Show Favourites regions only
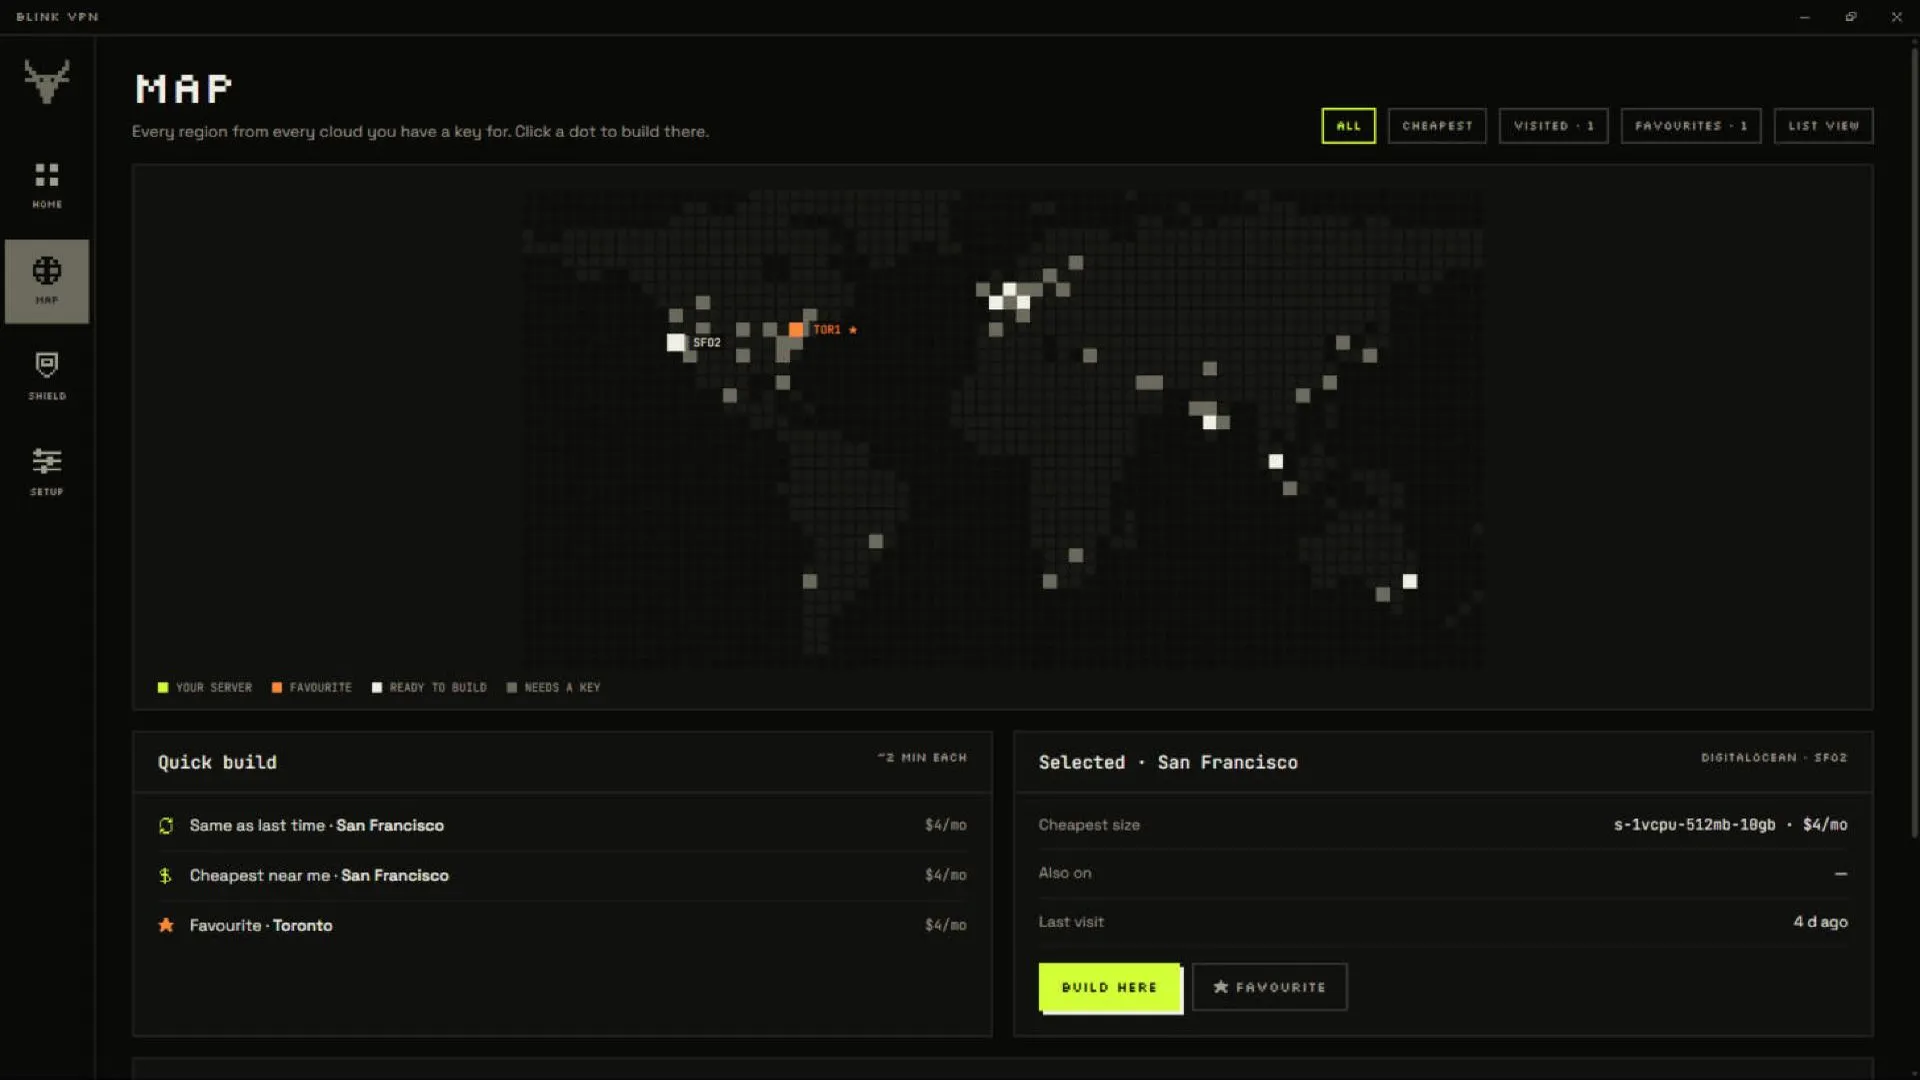The width and height of the screenshot is (1920, 1080). (1691, 126)
